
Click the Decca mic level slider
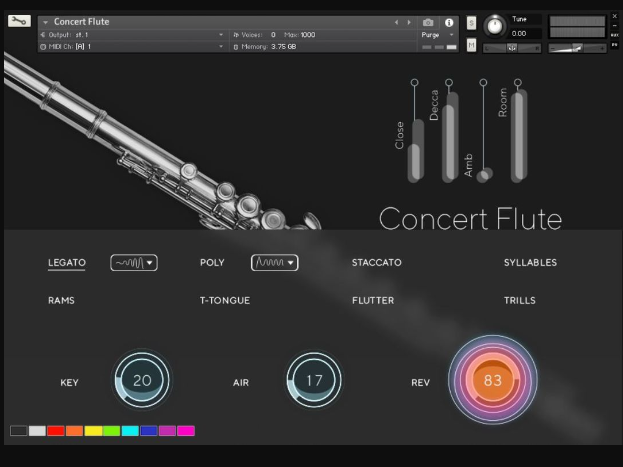[x=449, y=140]
